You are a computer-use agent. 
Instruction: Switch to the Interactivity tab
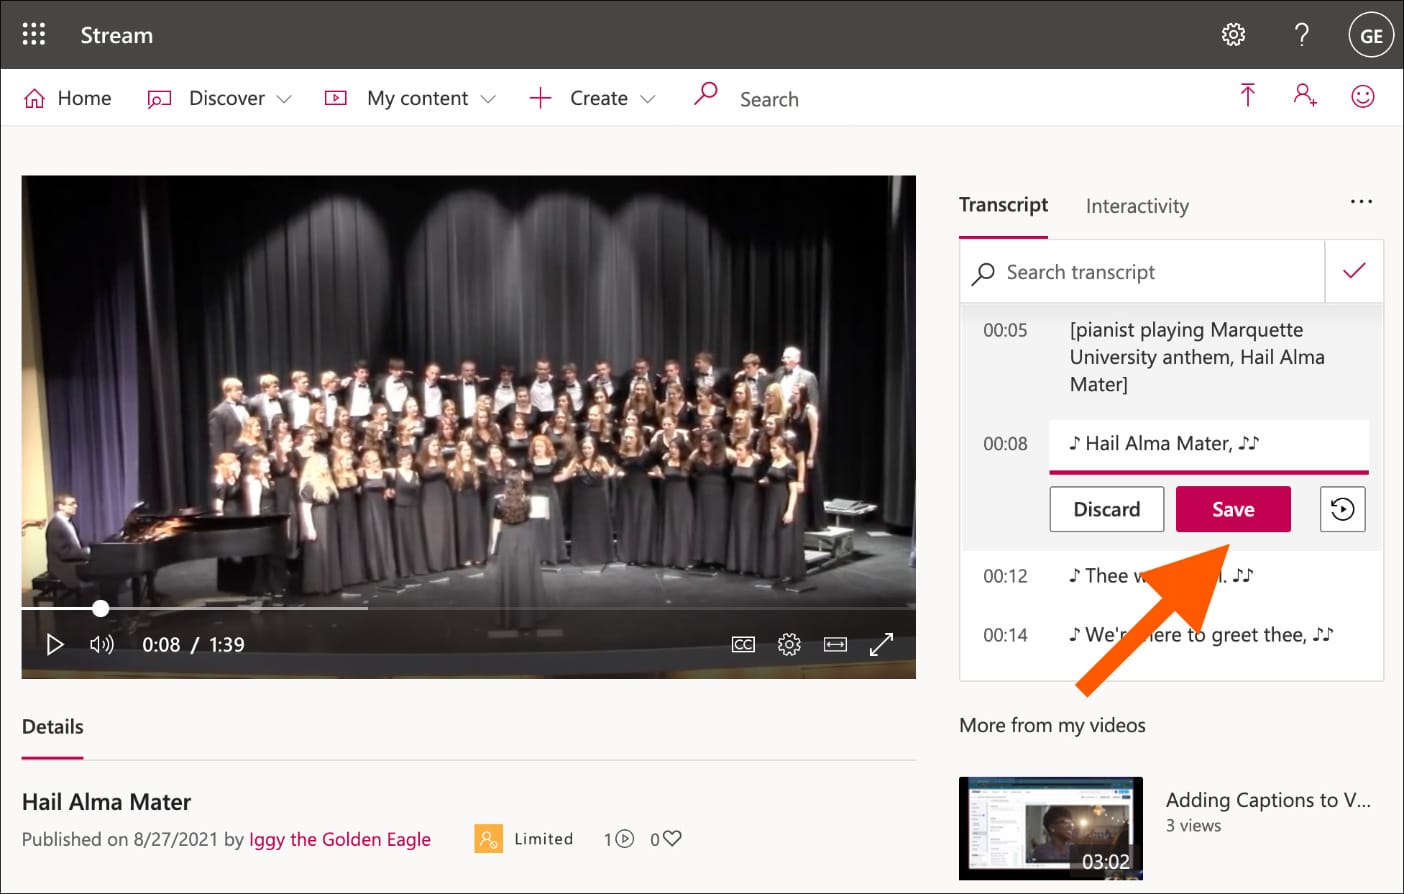pyautogui.click(x=1137, y=206)
